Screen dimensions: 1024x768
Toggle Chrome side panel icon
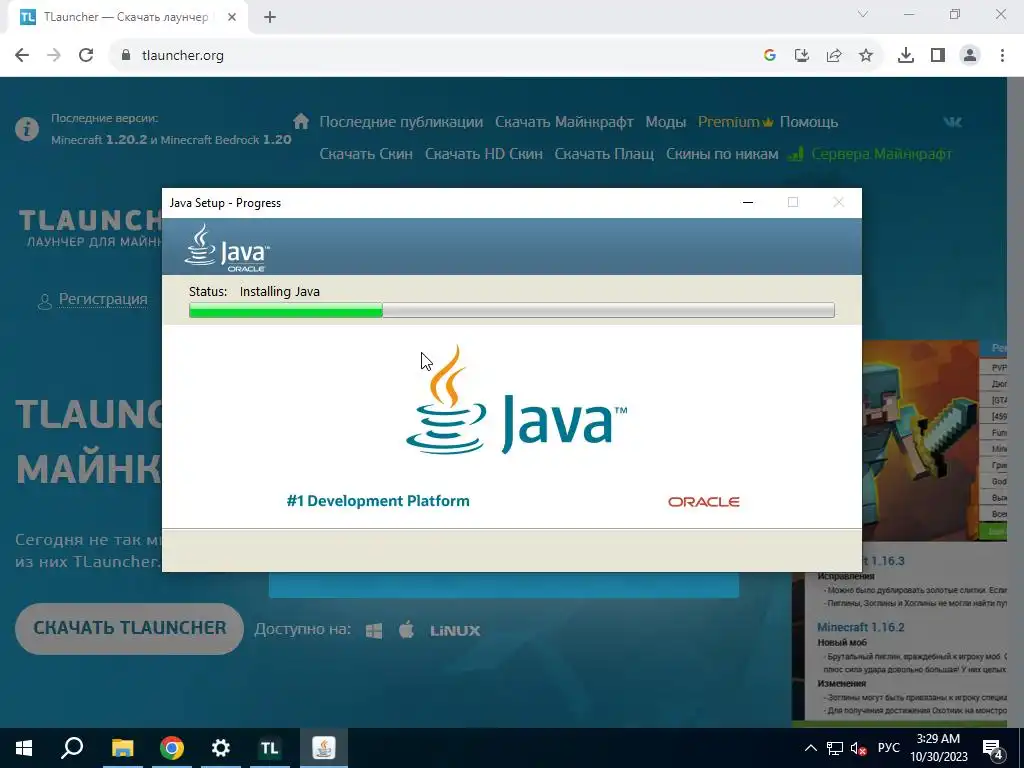(938, 56)
